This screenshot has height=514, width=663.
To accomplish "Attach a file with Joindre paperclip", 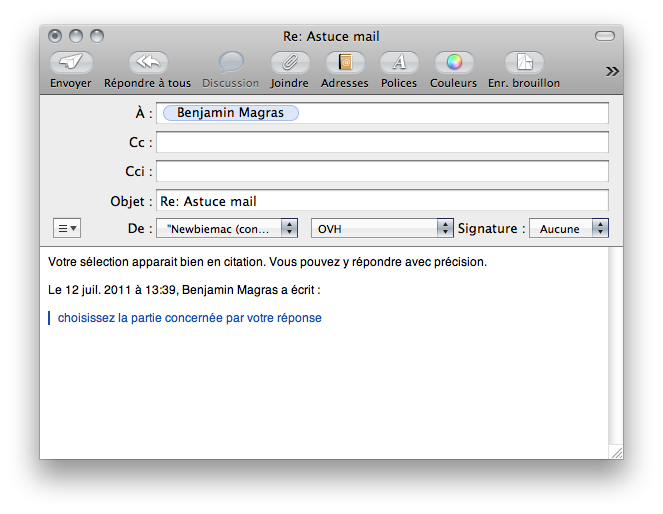I will tap(290, 62).
